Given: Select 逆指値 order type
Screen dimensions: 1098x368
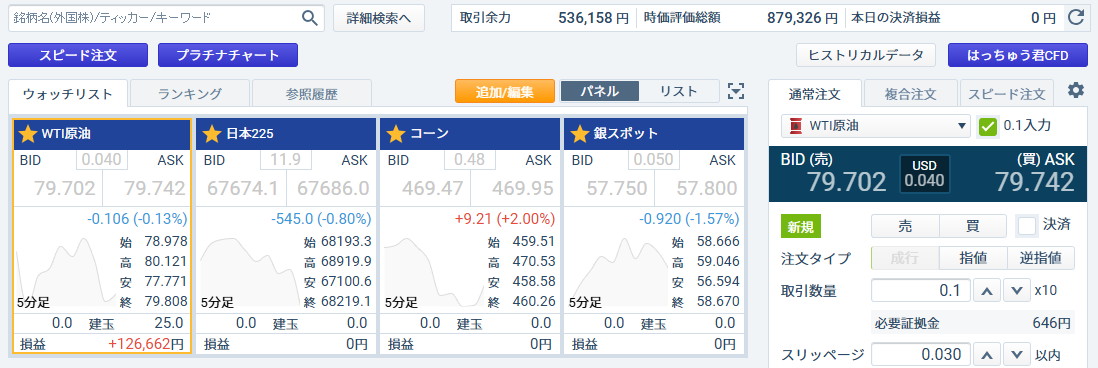Looking at the screenshot, I should click(1041, 258).
